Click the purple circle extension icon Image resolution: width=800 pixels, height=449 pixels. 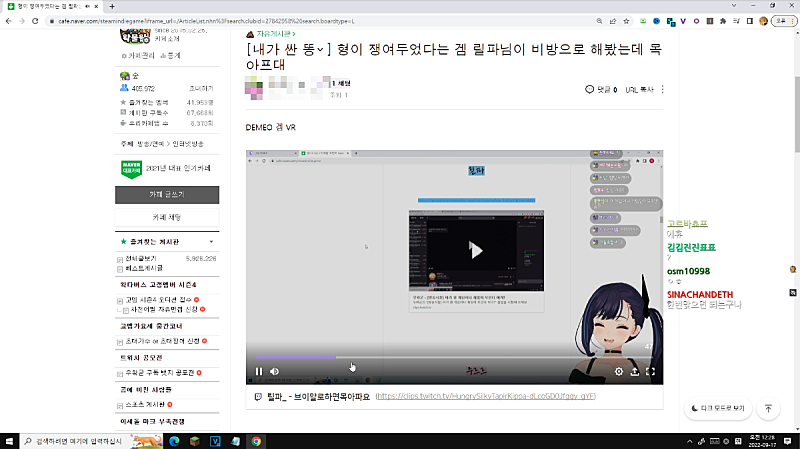(696, 21)
